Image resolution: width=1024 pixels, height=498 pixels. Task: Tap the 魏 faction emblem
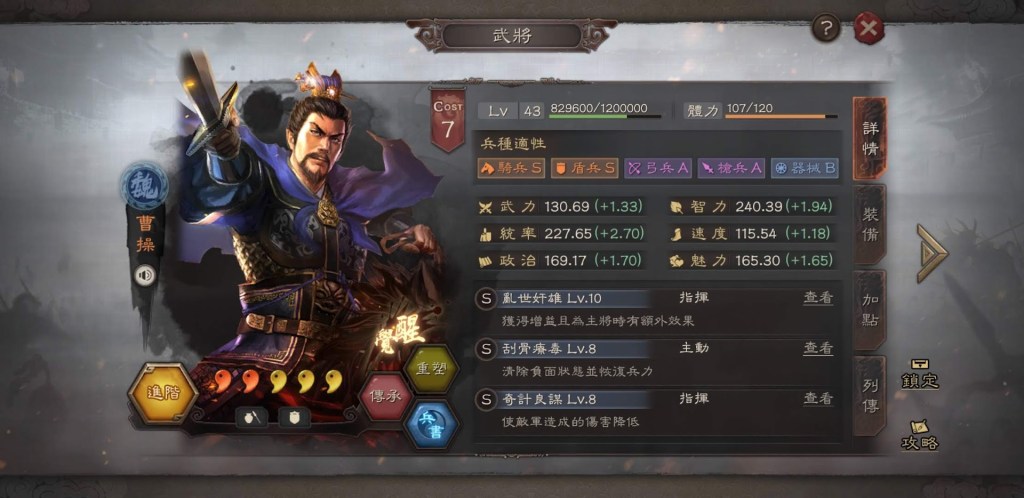point(144,187)
